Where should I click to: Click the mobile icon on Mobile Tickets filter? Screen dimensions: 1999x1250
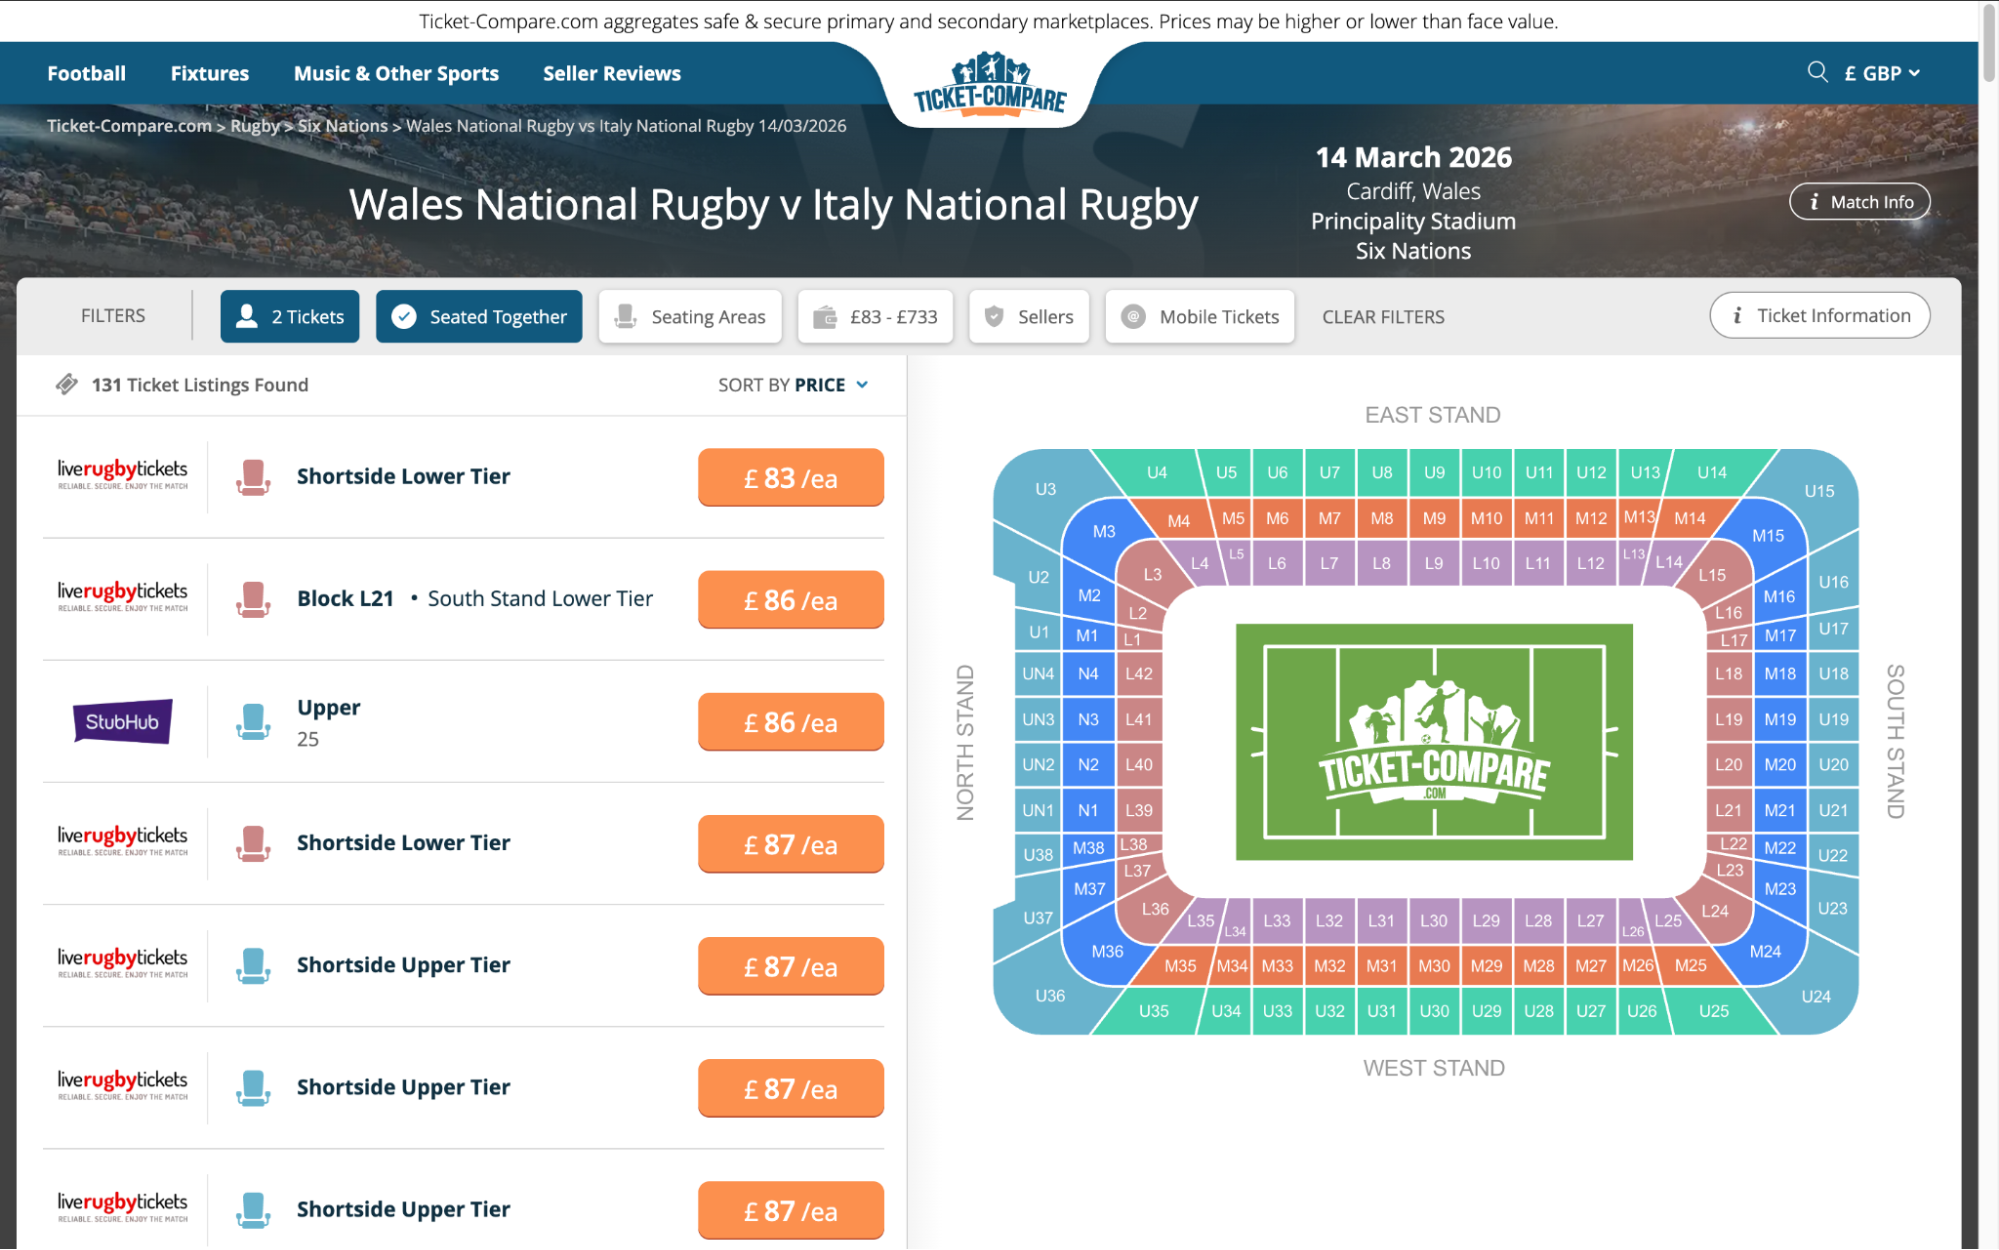[x=1133, y=316]
